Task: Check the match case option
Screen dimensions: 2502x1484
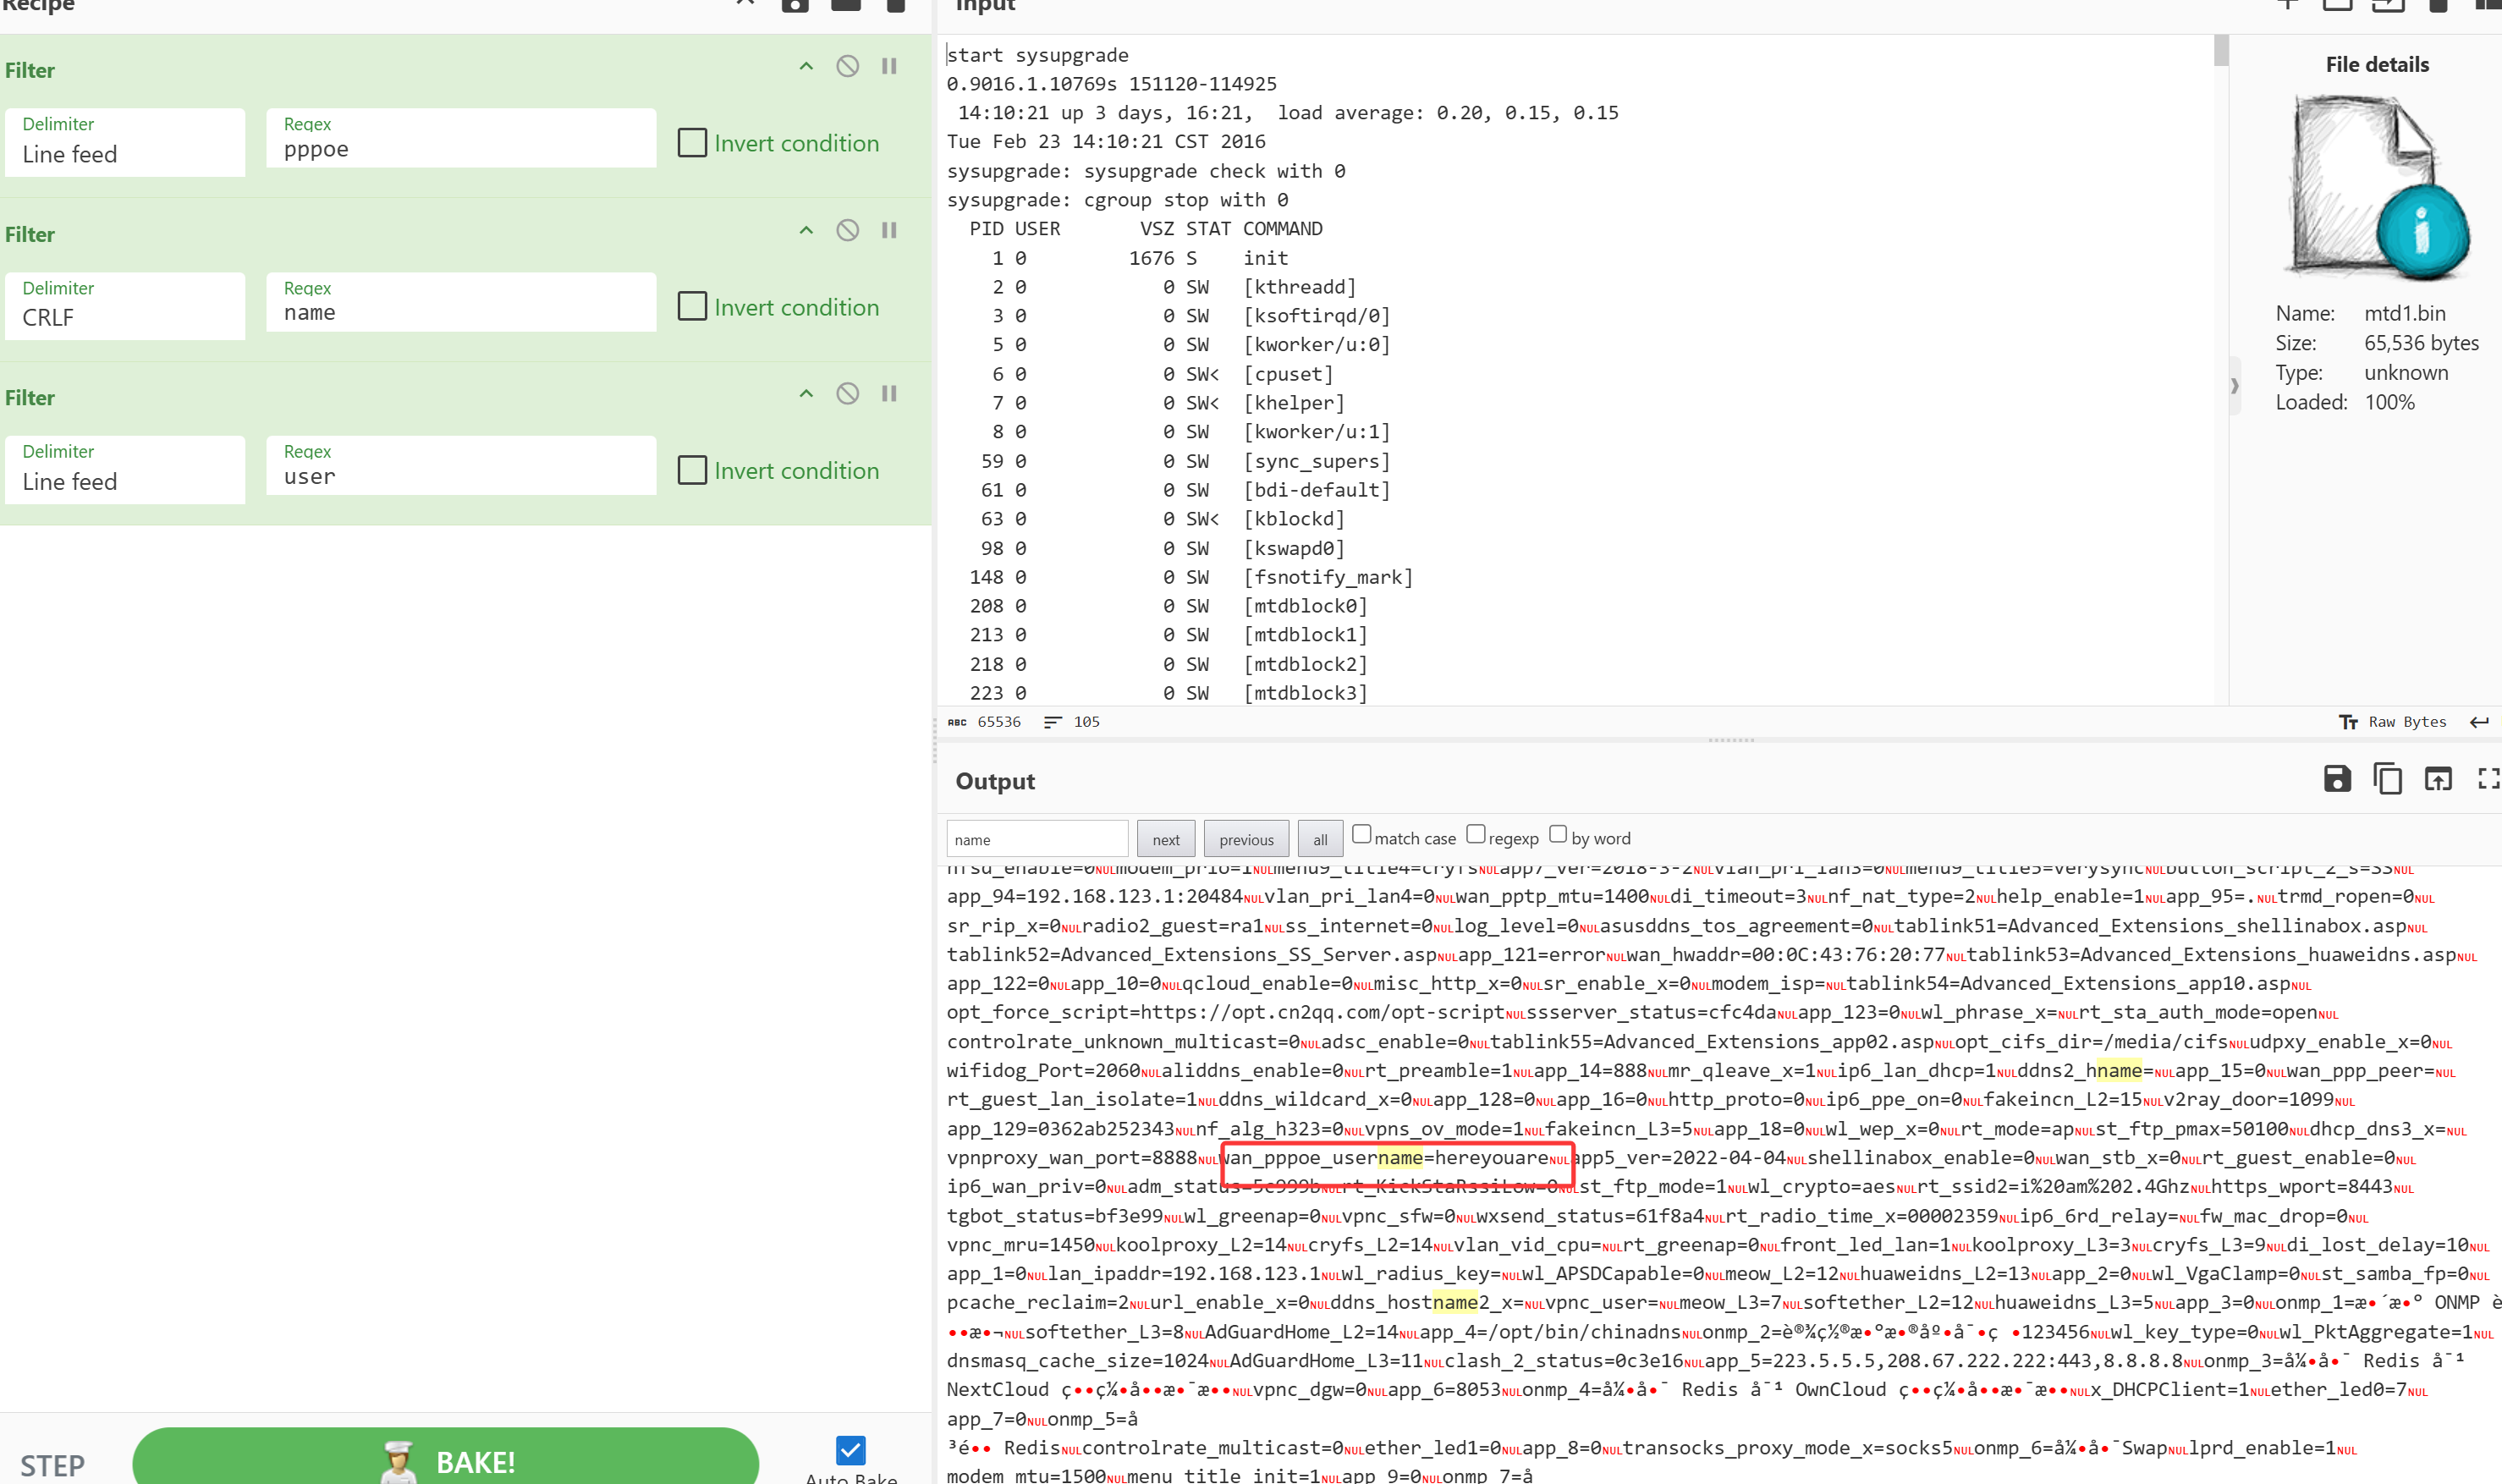Action: (1361, 835)
